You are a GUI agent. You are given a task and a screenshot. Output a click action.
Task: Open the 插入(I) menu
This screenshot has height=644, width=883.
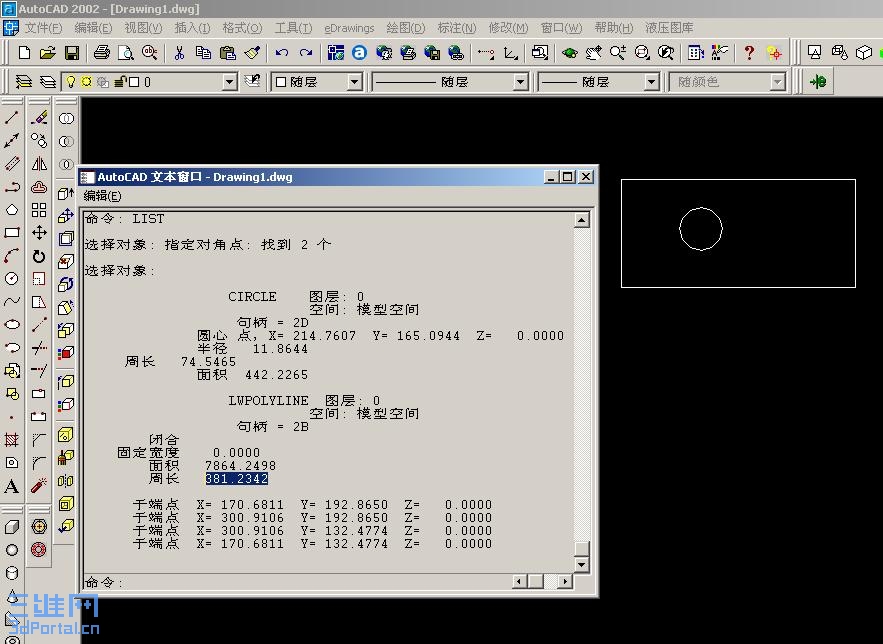tap(192, 28)
